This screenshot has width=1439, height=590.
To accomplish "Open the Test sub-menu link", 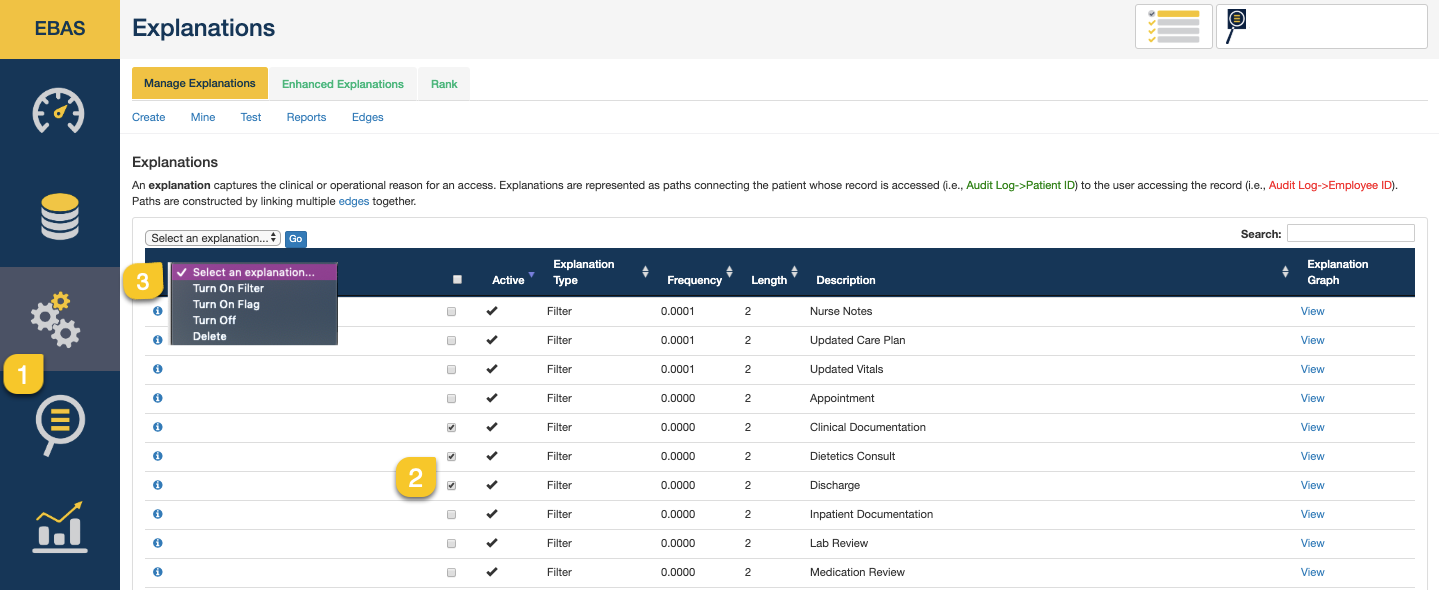I will 251,117.
